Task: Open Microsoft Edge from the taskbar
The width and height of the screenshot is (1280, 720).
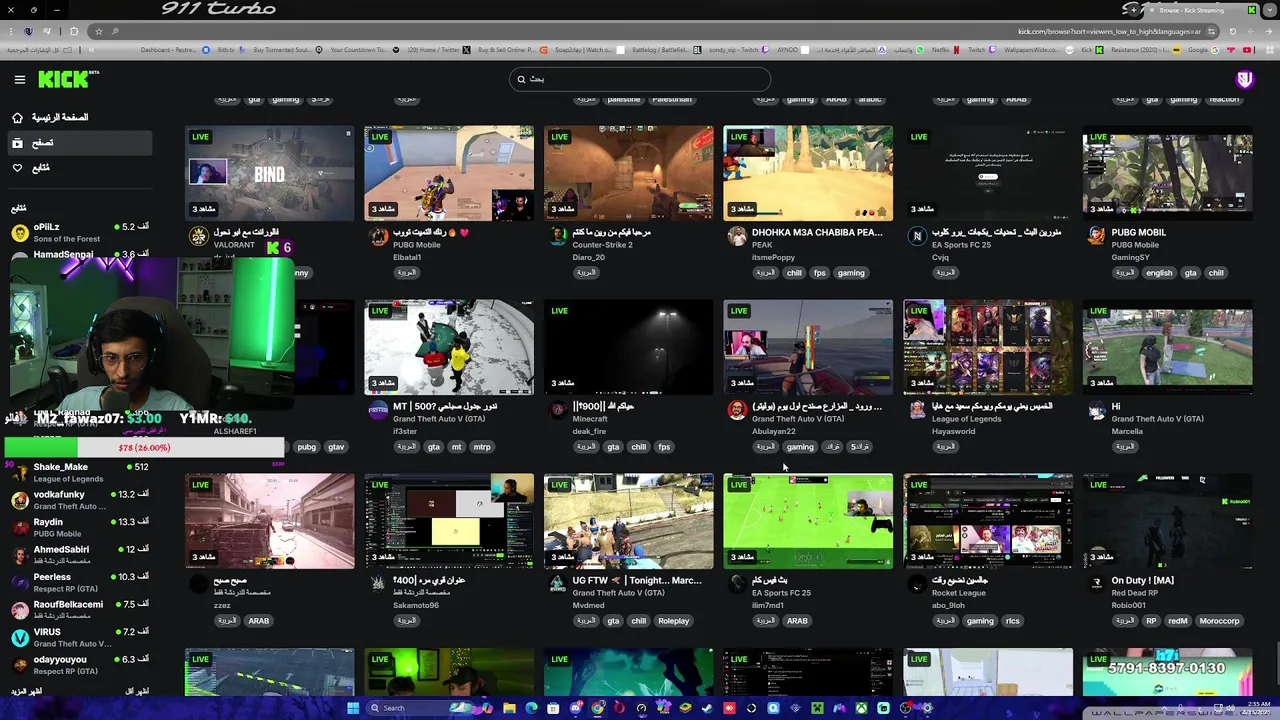Action: click(x=531, y=708)
